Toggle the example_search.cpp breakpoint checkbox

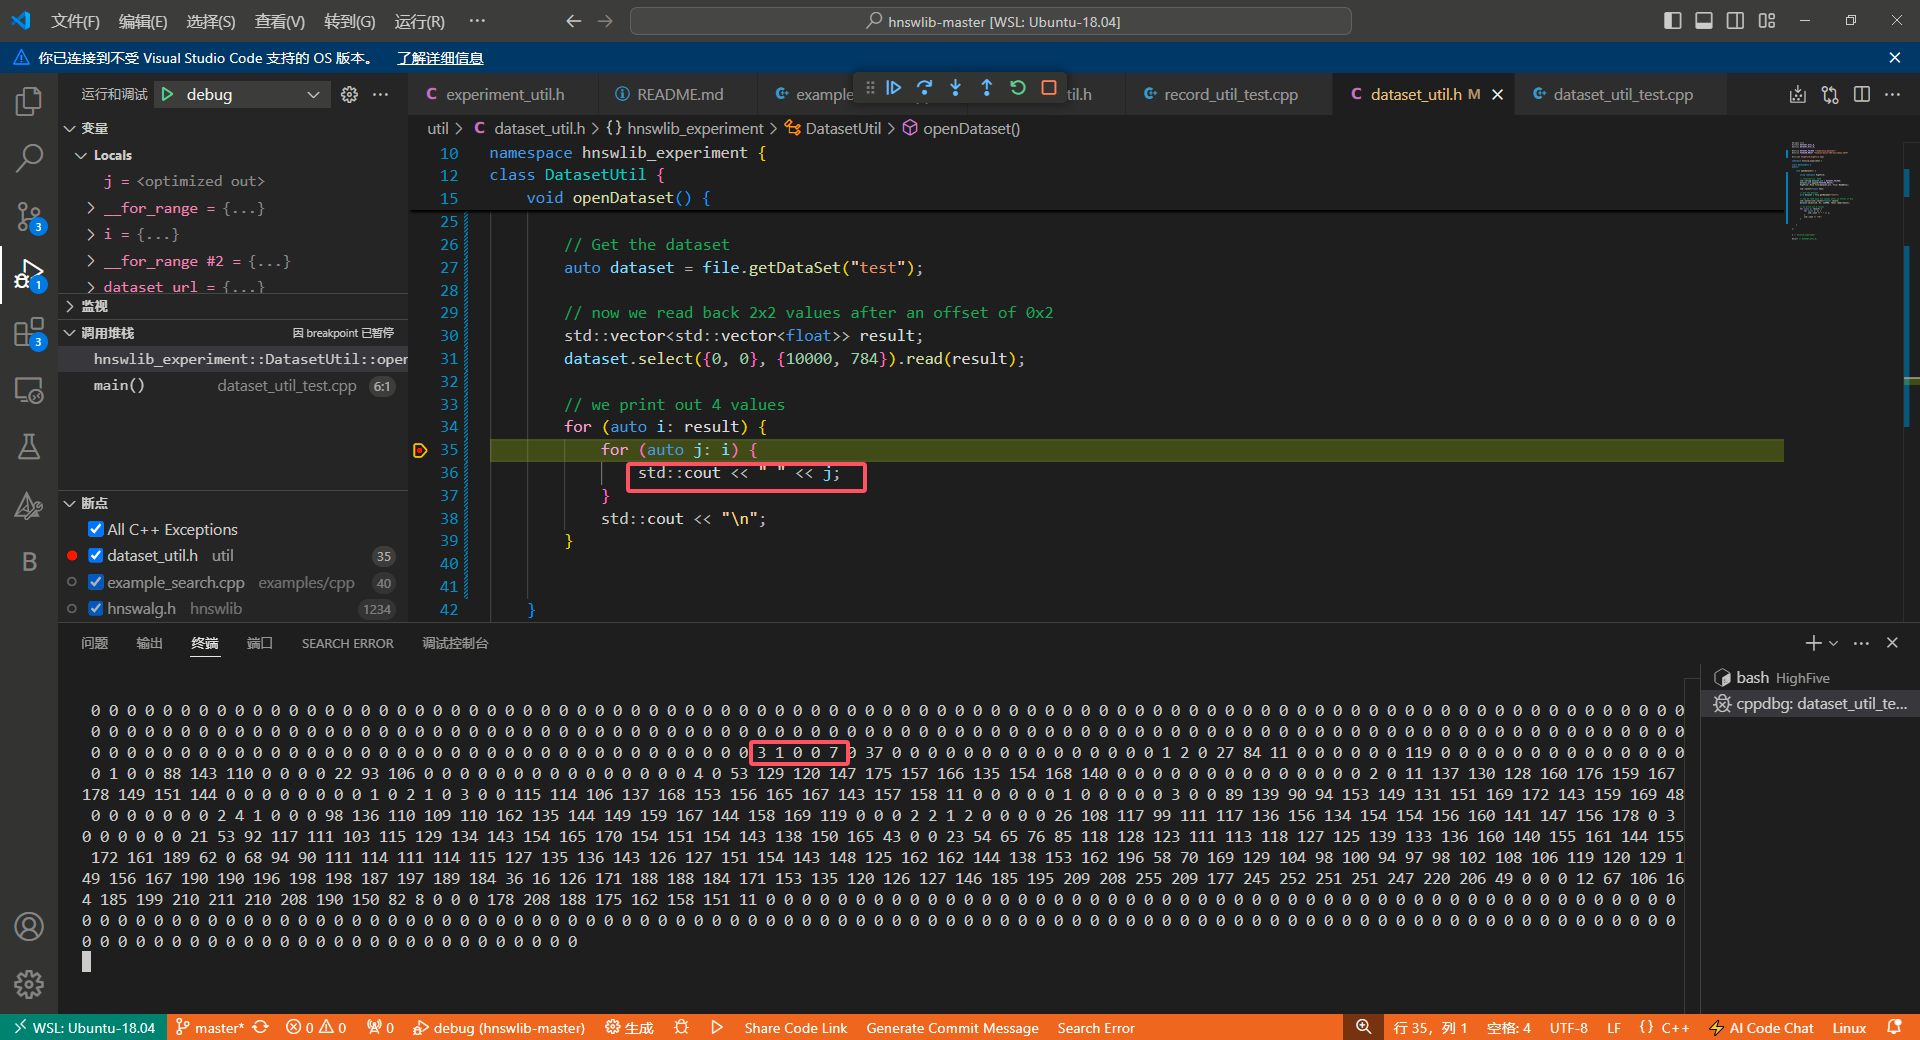pyautogui.click(x=96, y=582)
